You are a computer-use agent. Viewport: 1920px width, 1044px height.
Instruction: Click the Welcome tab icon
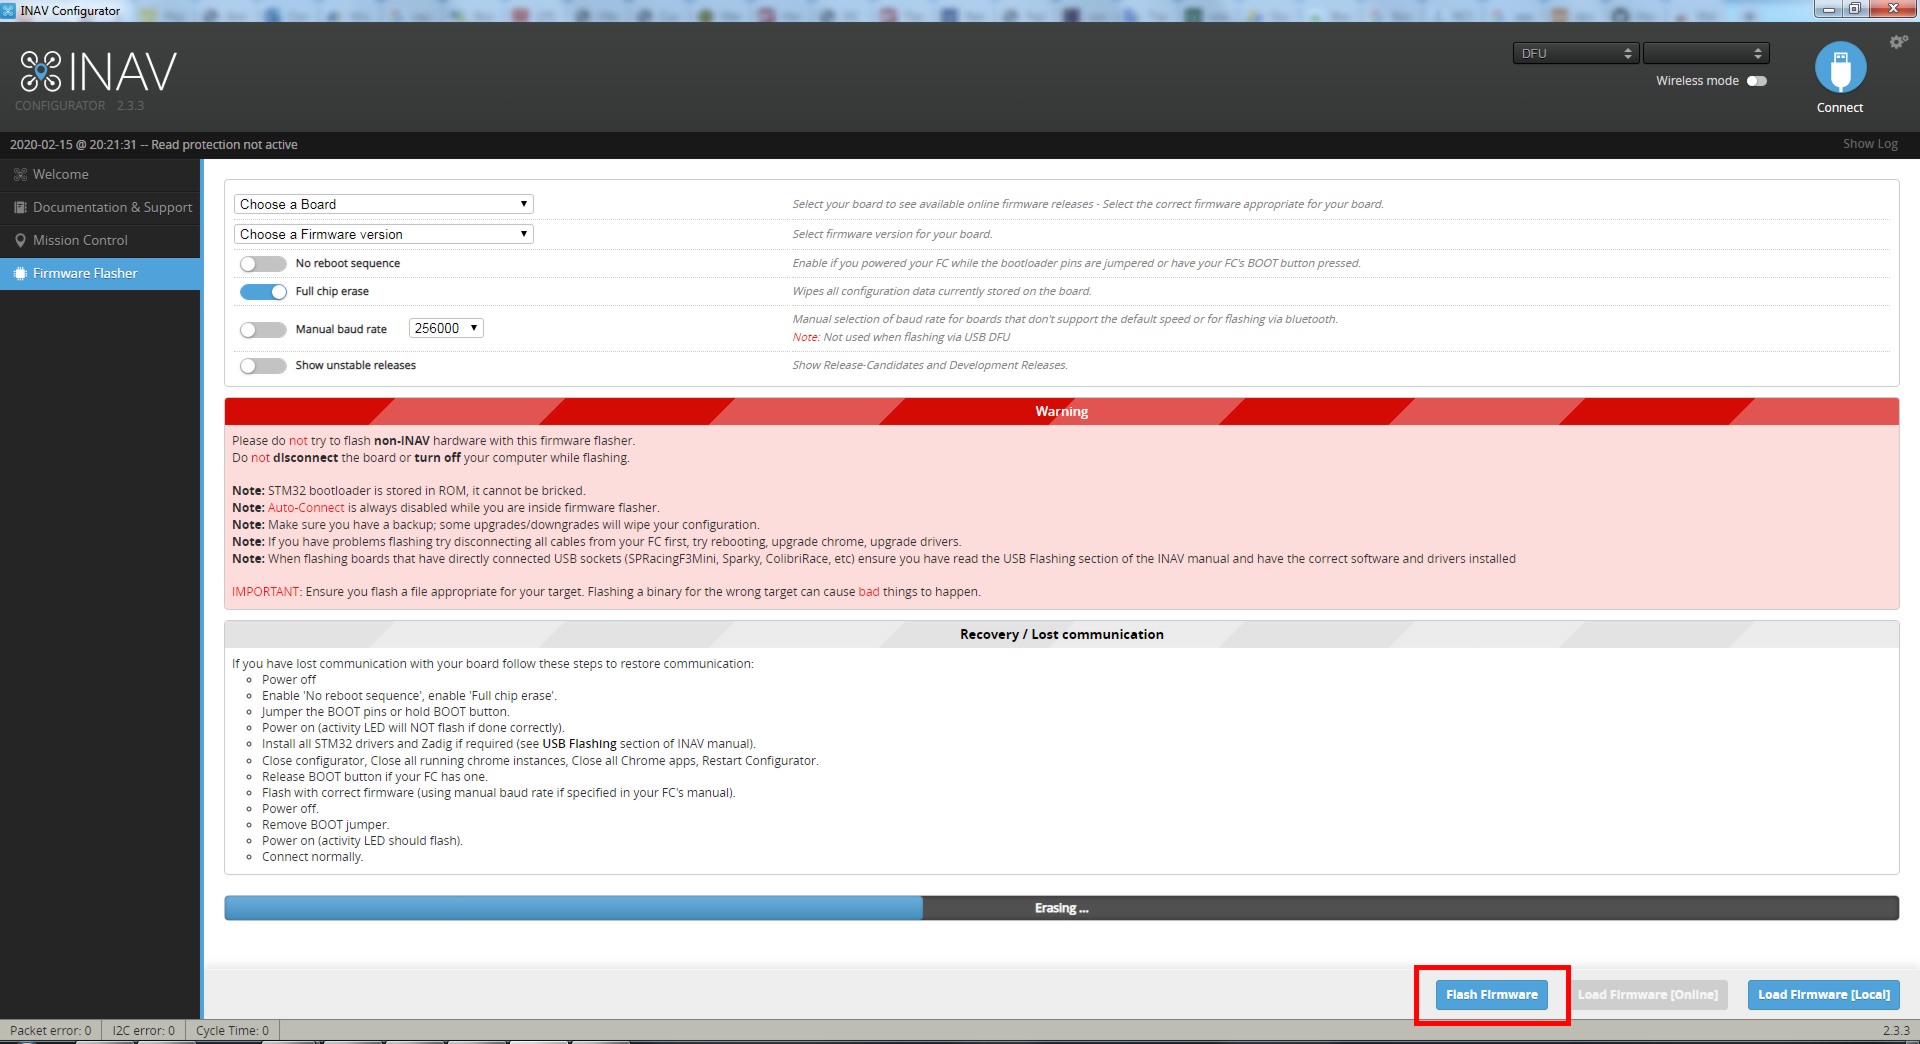(x=20, y=175)
